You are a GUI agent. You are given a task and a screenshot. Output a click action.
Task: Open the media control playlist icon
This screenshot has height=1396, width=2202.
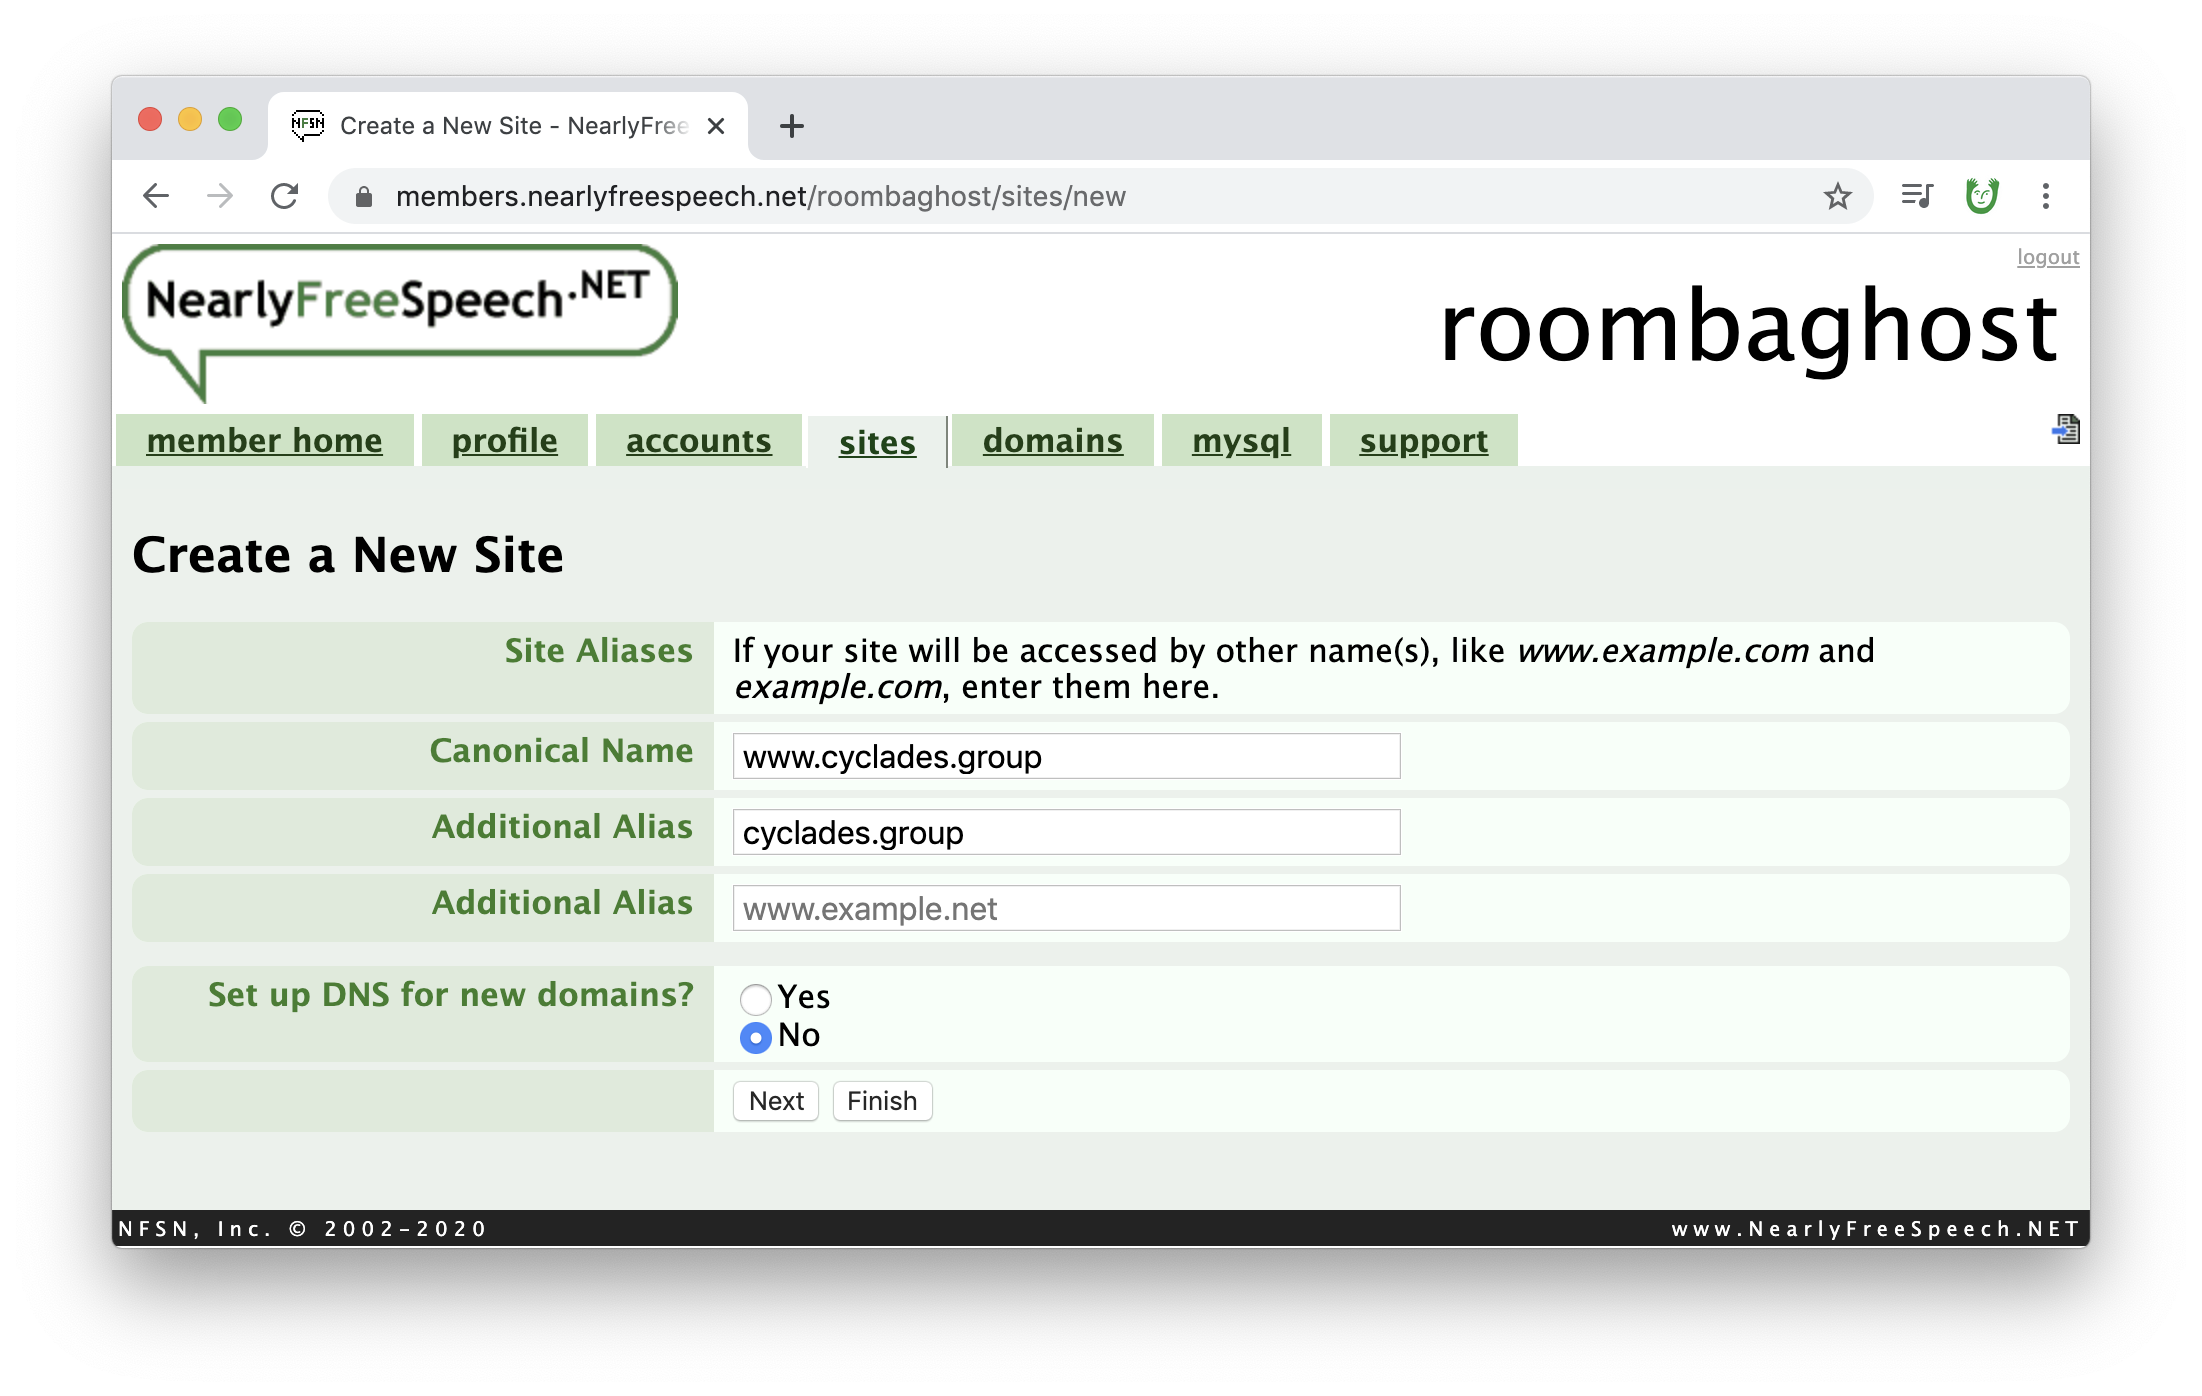pyautogui.click(x=1916, y=196)
